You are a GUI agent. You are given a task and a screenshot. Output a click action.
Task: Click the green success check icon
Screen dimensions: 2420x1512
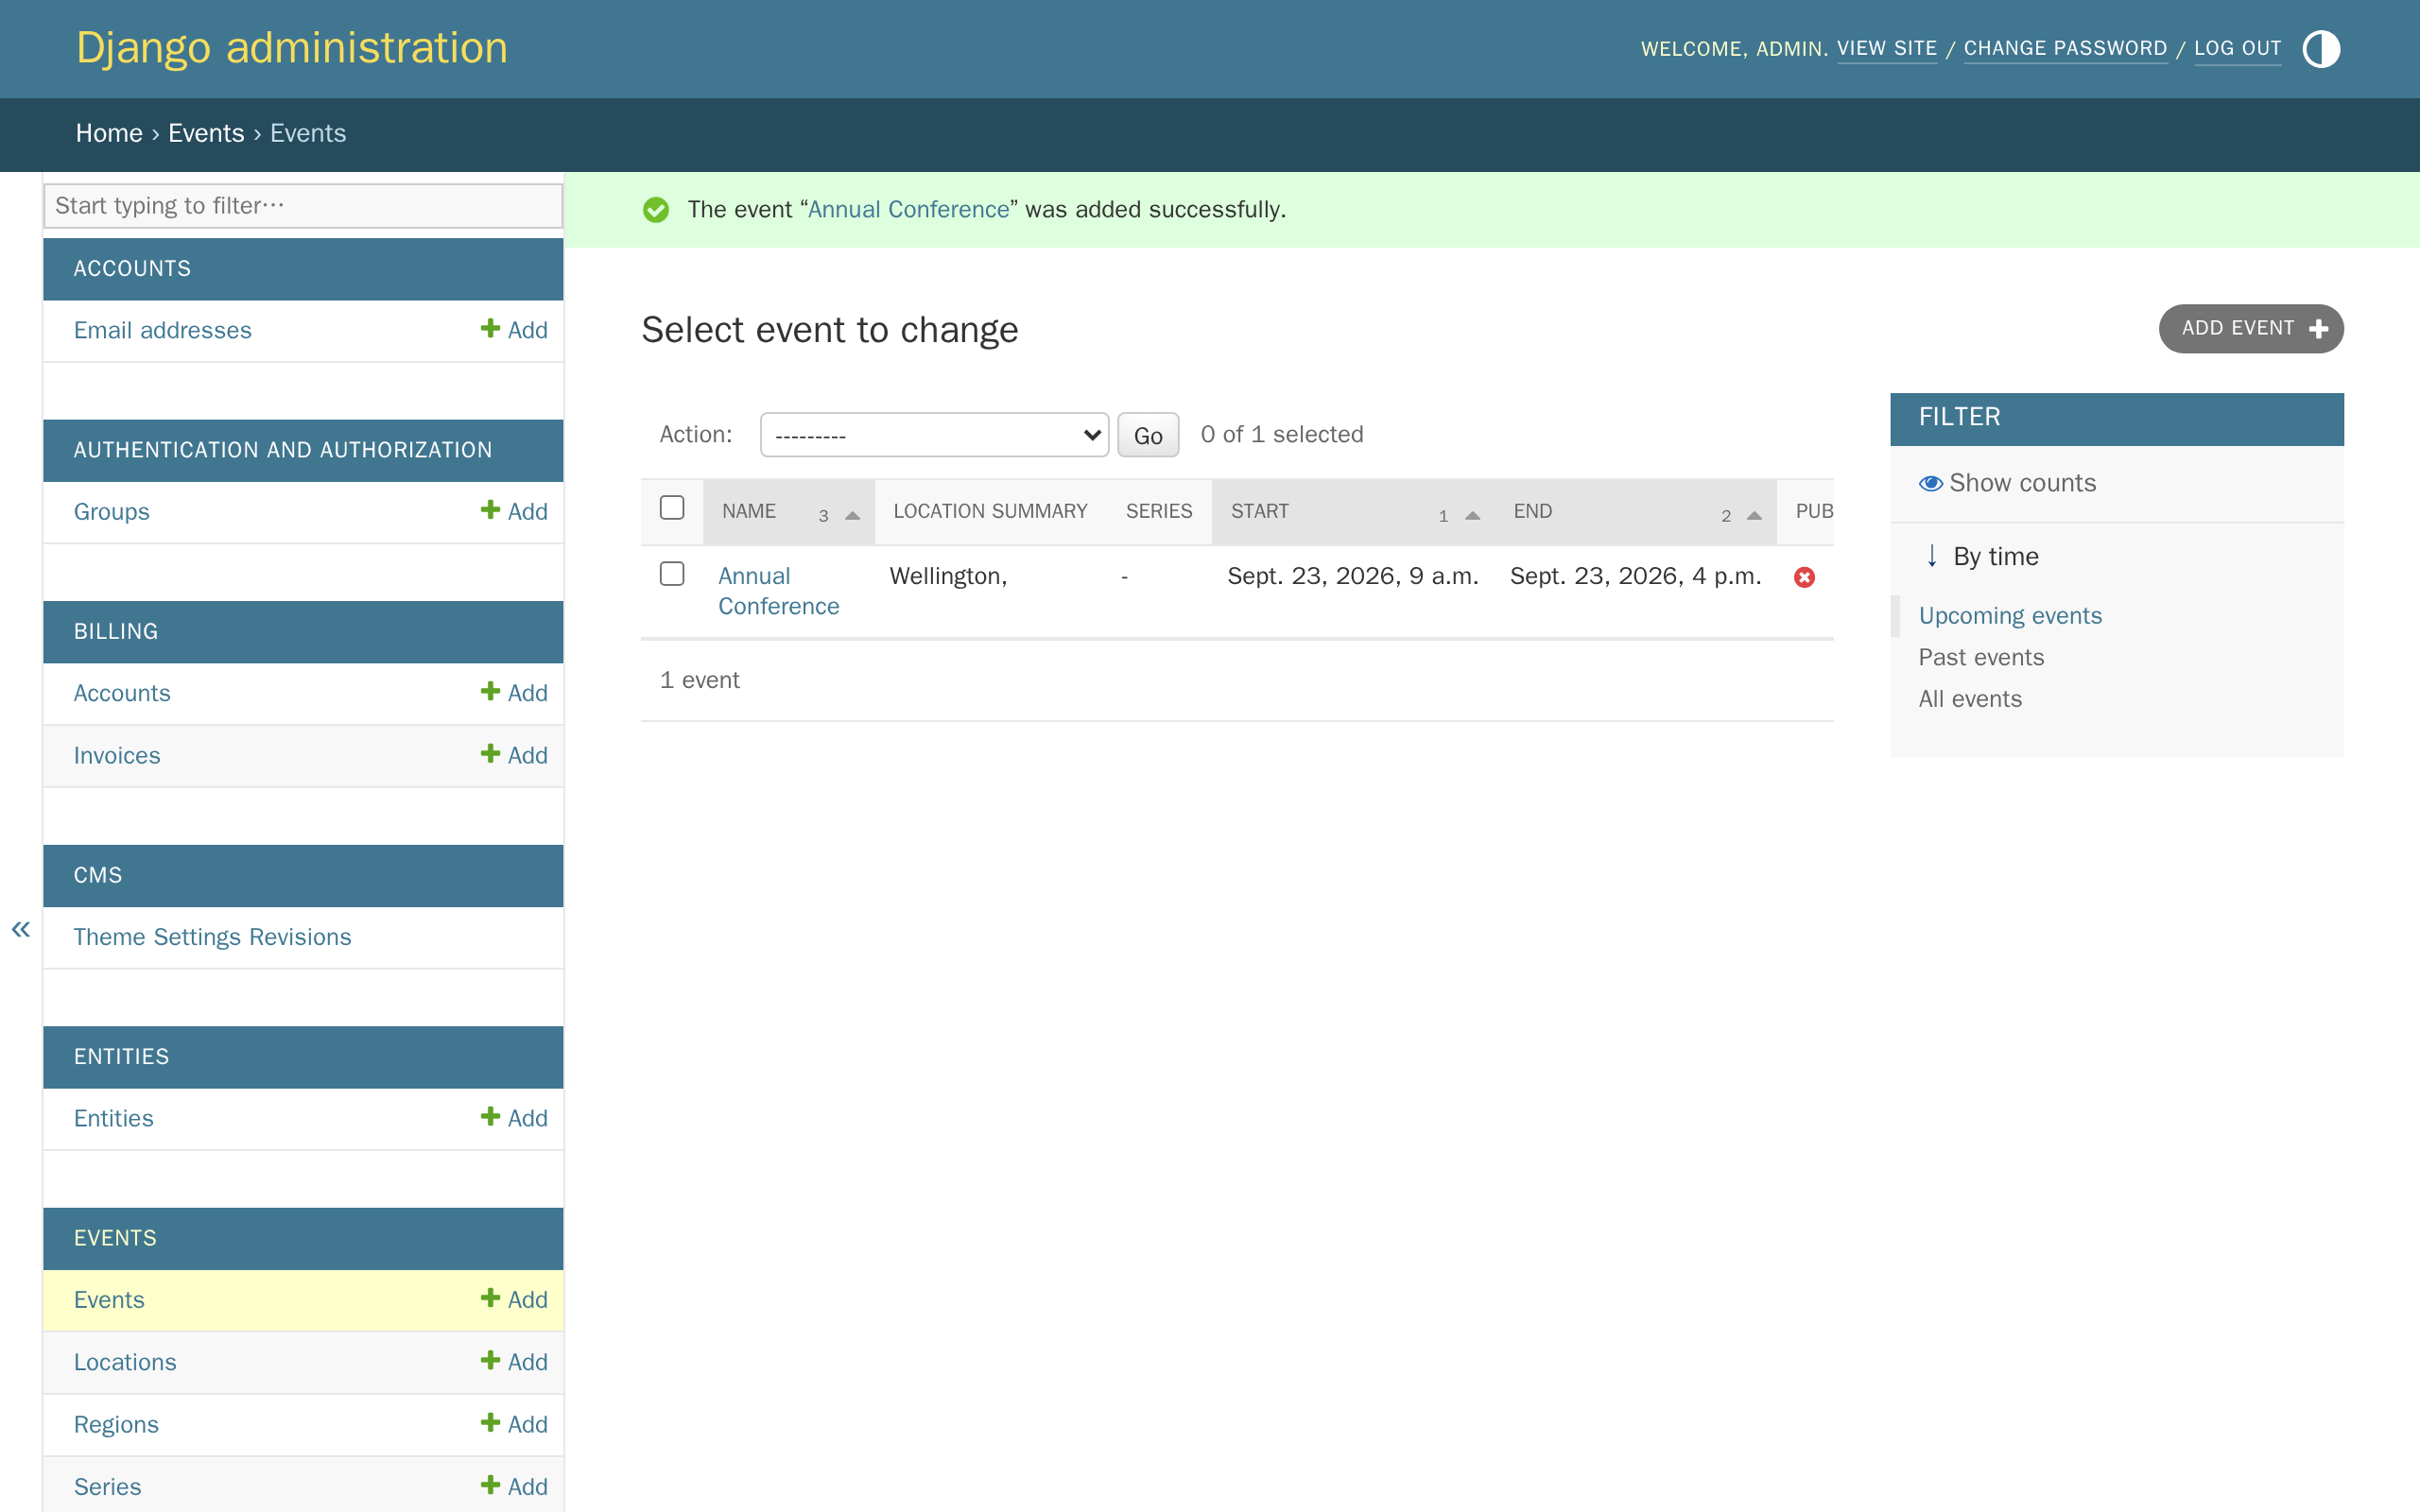pyautogui.click(x=656, y=209)
